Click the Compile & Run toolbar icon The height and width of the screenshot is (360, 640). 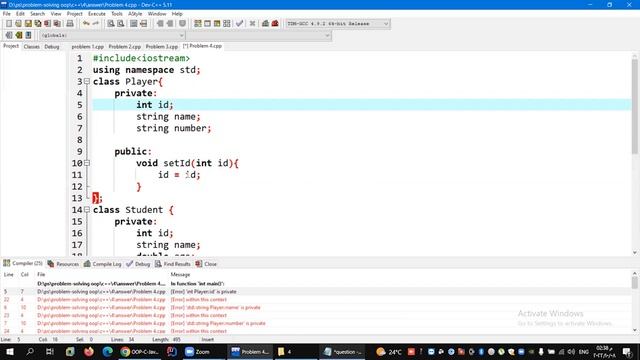click(217, 24)
